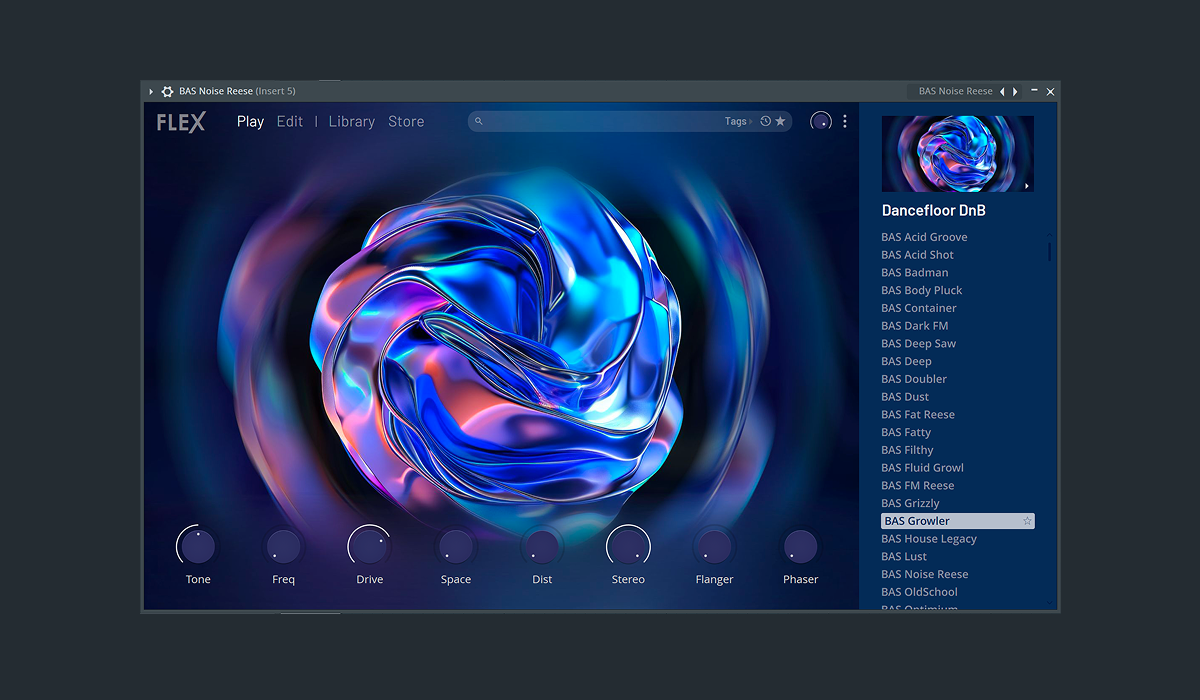Viewport: 1200px width, 700px height.
Task: Select BAS Noise Reese in the preset list
Action: coord(925,575)
